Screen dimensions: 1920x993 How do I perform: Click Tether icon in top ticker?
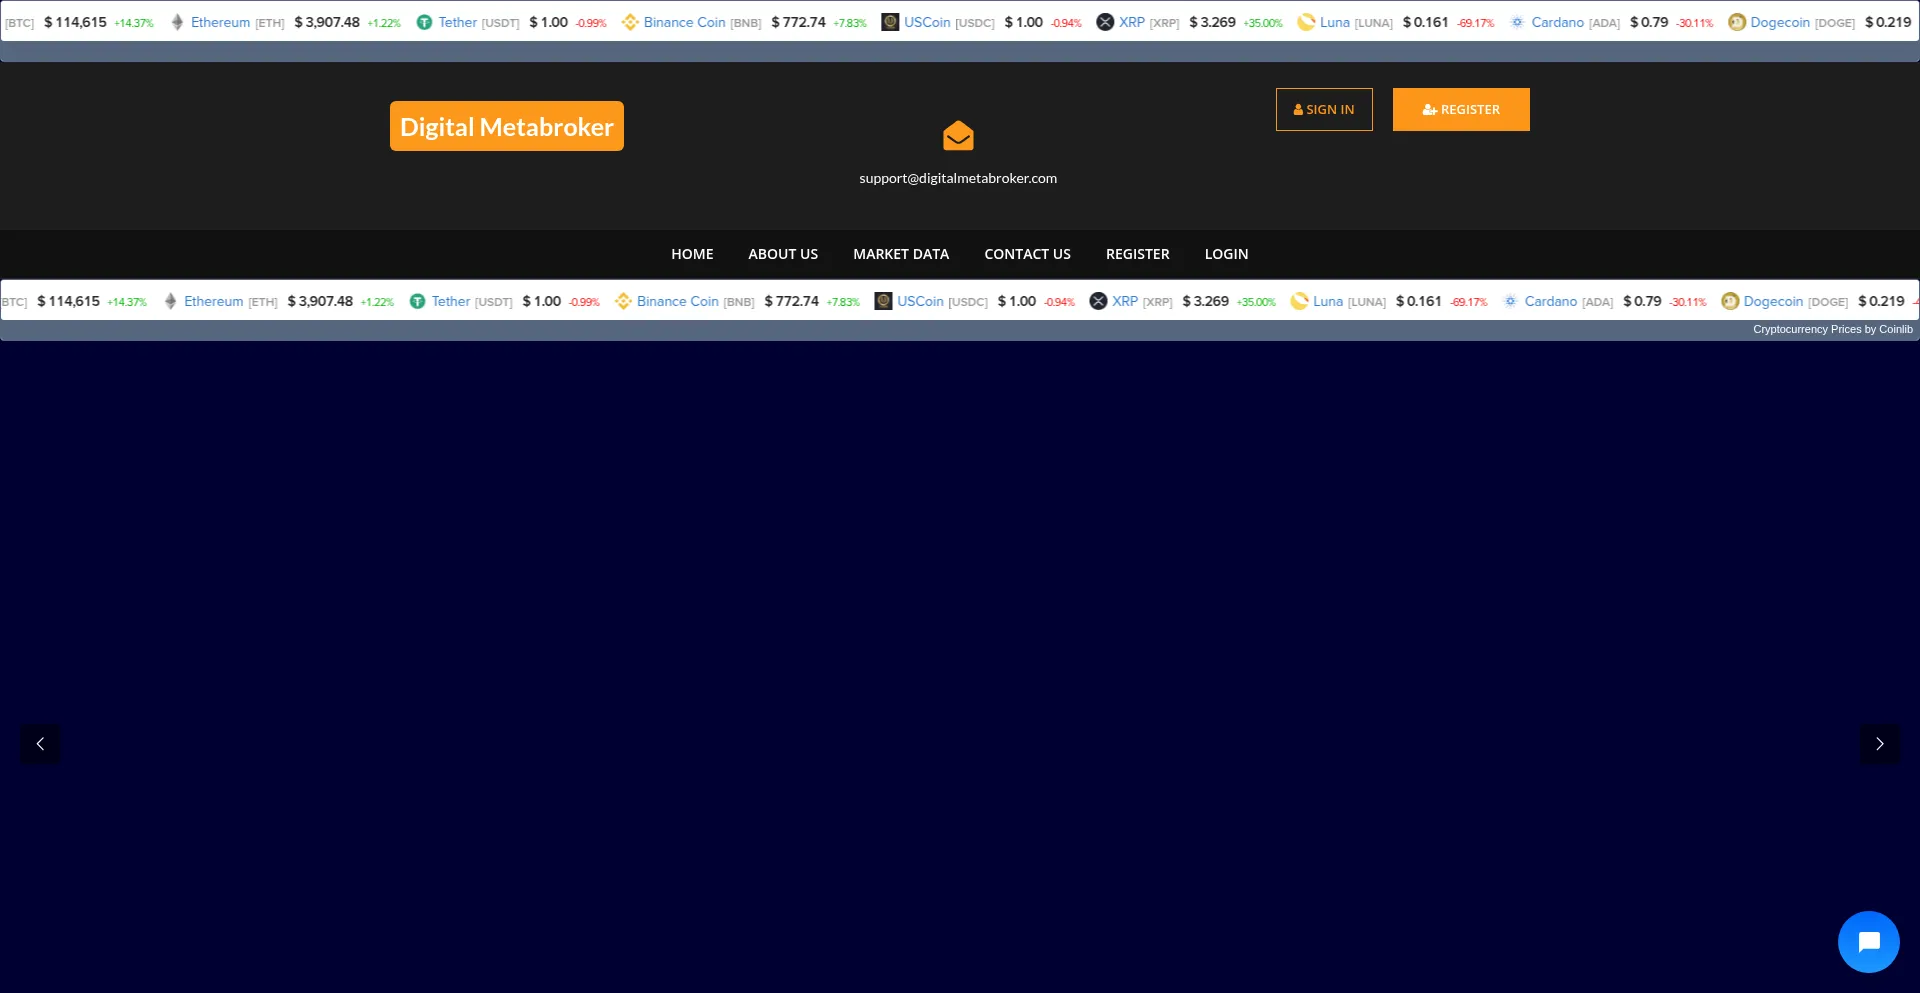(x=424, y=22)
